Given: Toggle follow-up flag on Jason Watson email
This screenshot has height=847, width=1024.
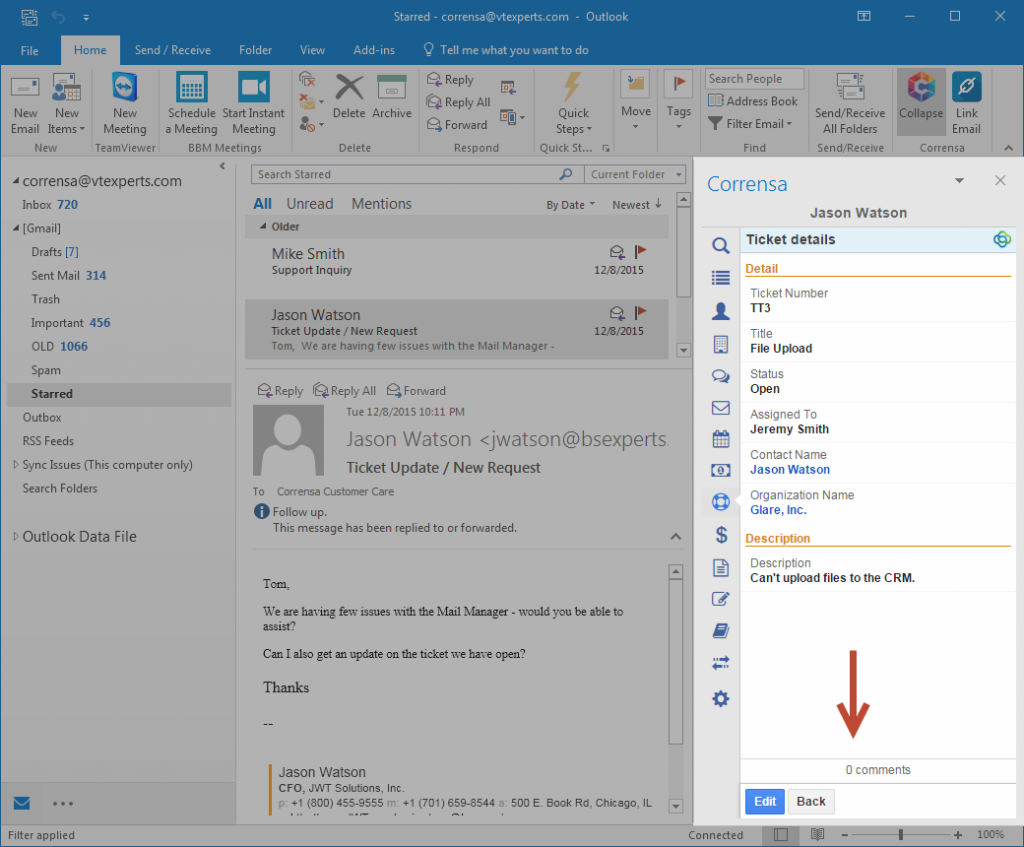Looking at the screenshot, I should 640,312.
